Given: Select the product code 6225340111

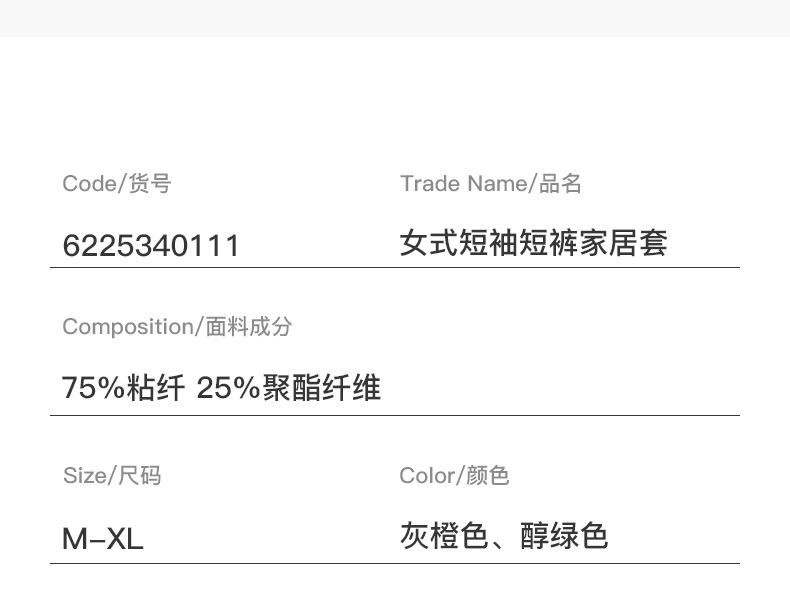Looking at the screenshot, I should (151, 246).
